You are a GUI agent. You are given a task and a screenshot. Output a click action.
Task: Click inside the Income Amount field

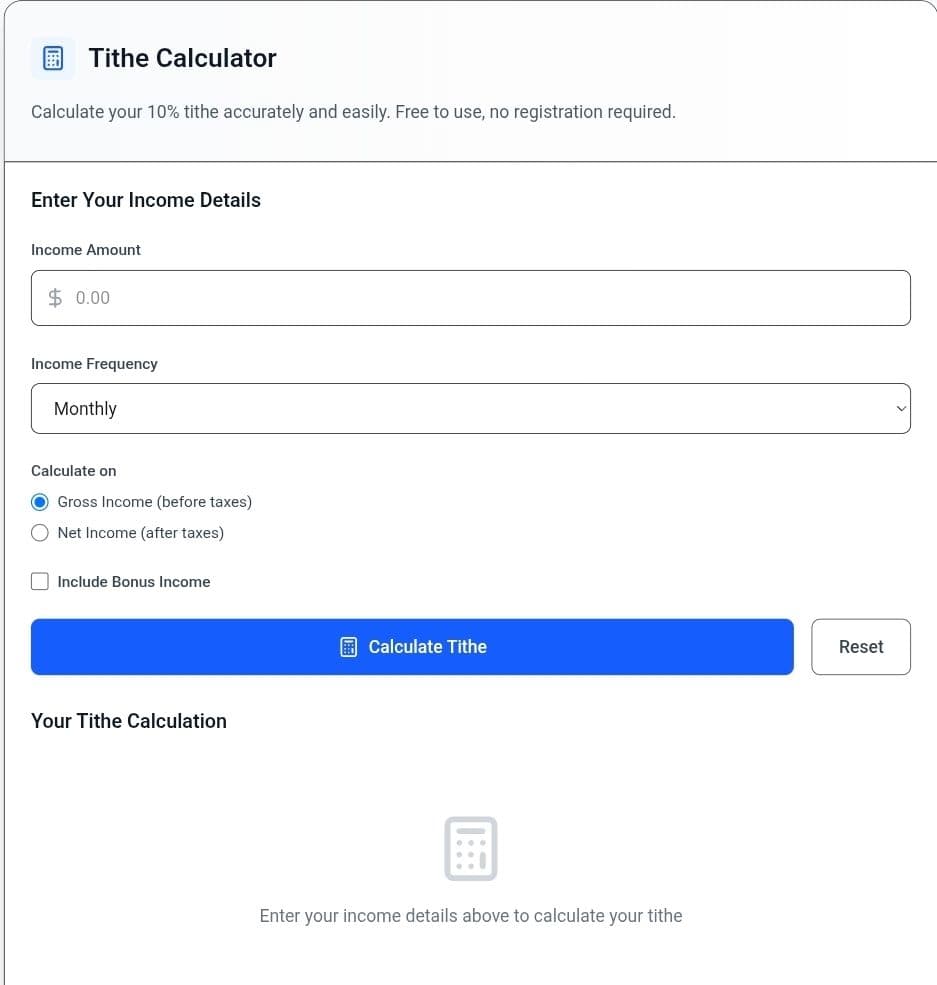tap(470, 297)
